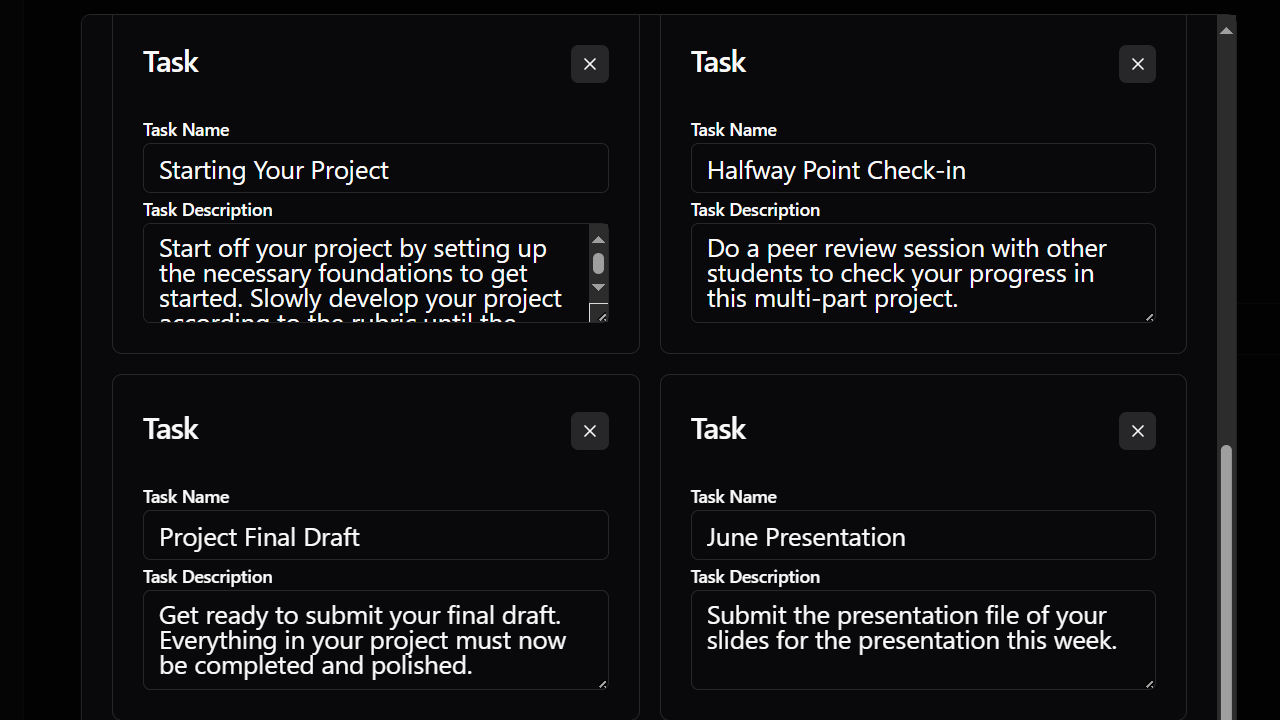Image resolution: width=1280 pixels, height=720 pixels.
Task: Close the Project Final Draft task card
Action: [590, 431]
